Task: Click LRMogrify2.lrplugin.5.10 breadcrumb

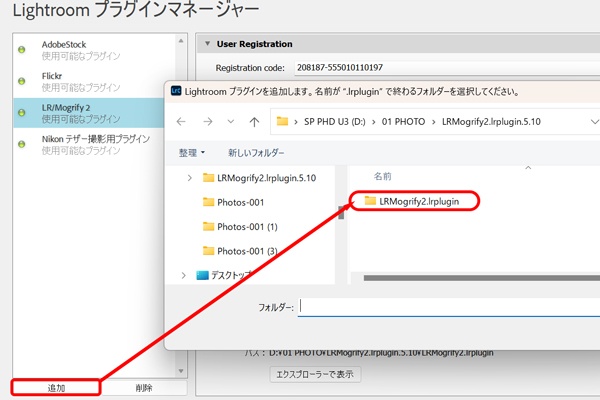Action: click(x=491, y=122)
